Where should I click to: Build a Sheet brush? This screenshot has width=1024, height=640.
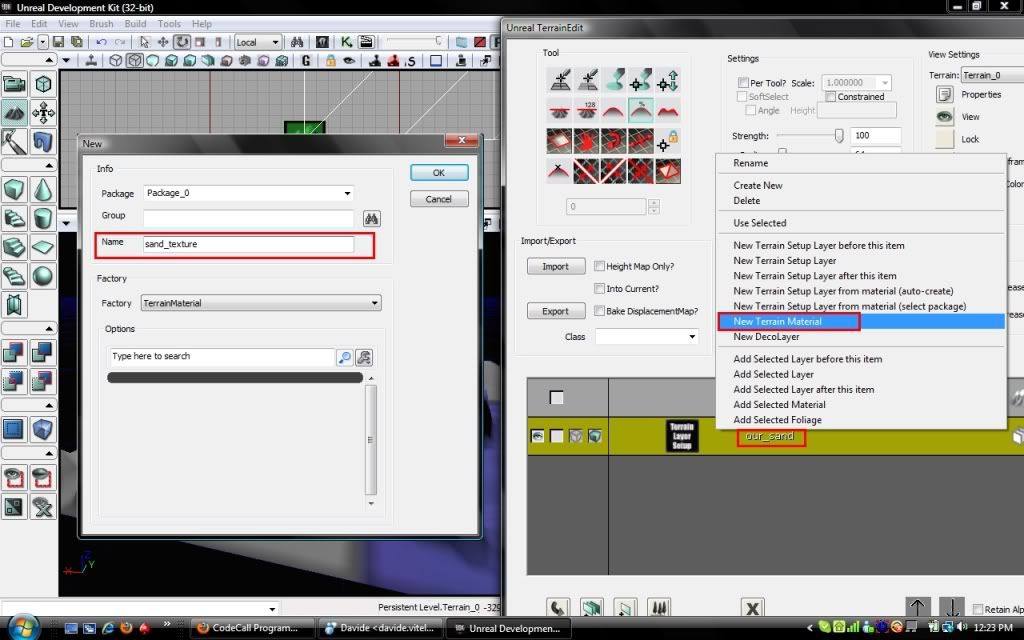click(42, 247)
